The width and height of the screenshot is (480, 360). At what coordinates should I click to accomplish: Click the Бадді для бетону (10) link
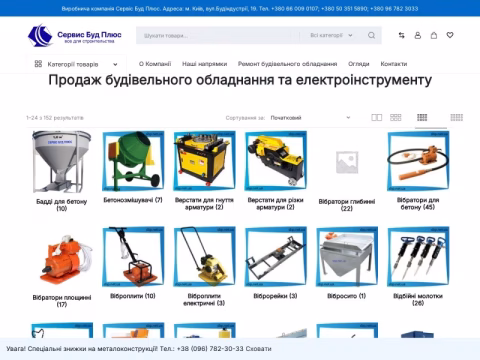pos(62,205)
